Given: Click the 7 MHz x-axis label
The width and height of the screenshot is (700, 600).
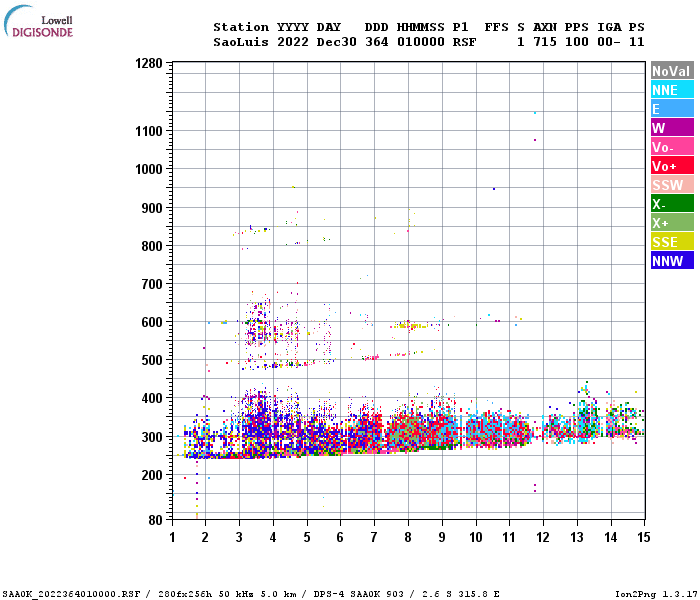Looking at the screenshot, I should [374, 537].
